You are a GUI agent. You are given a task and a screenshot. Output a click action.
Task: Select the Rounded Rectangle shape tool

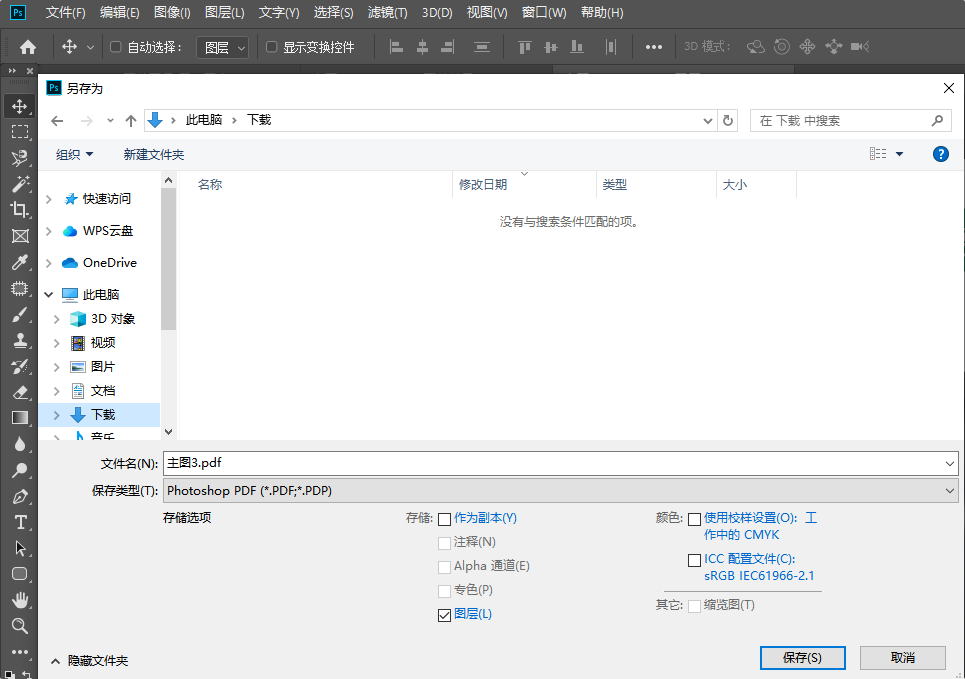tap(19, 574)
